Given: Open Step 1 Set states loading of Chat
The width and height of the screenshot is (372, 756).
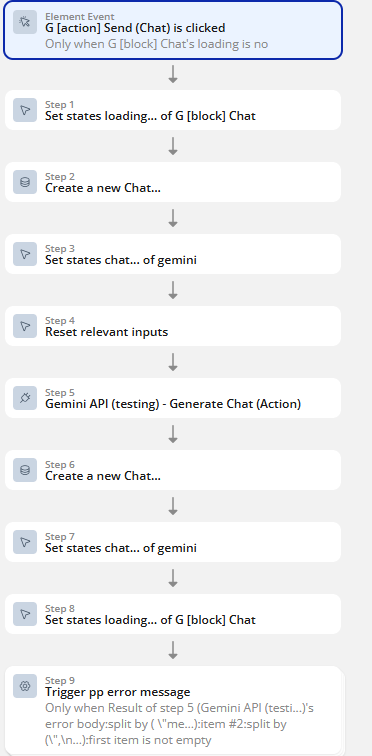Looking at the screenshot, I should (173, 110).
